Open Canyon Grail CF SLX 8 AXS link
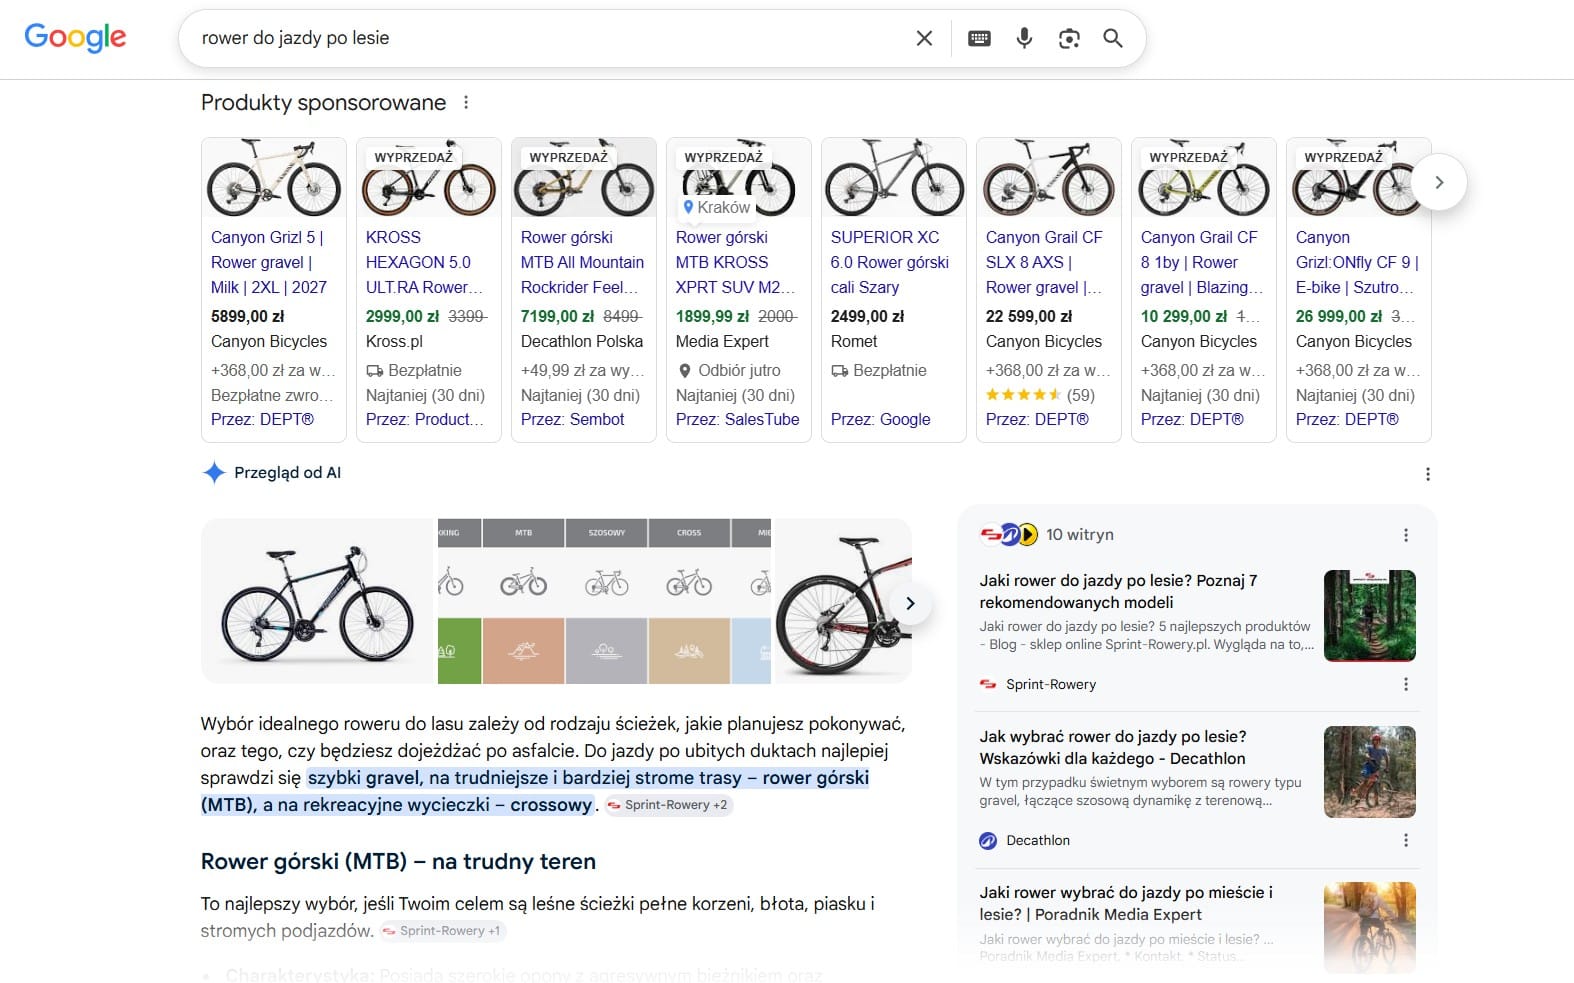The height and width of the screenshot is (983, 1574). pos(1044,262)
